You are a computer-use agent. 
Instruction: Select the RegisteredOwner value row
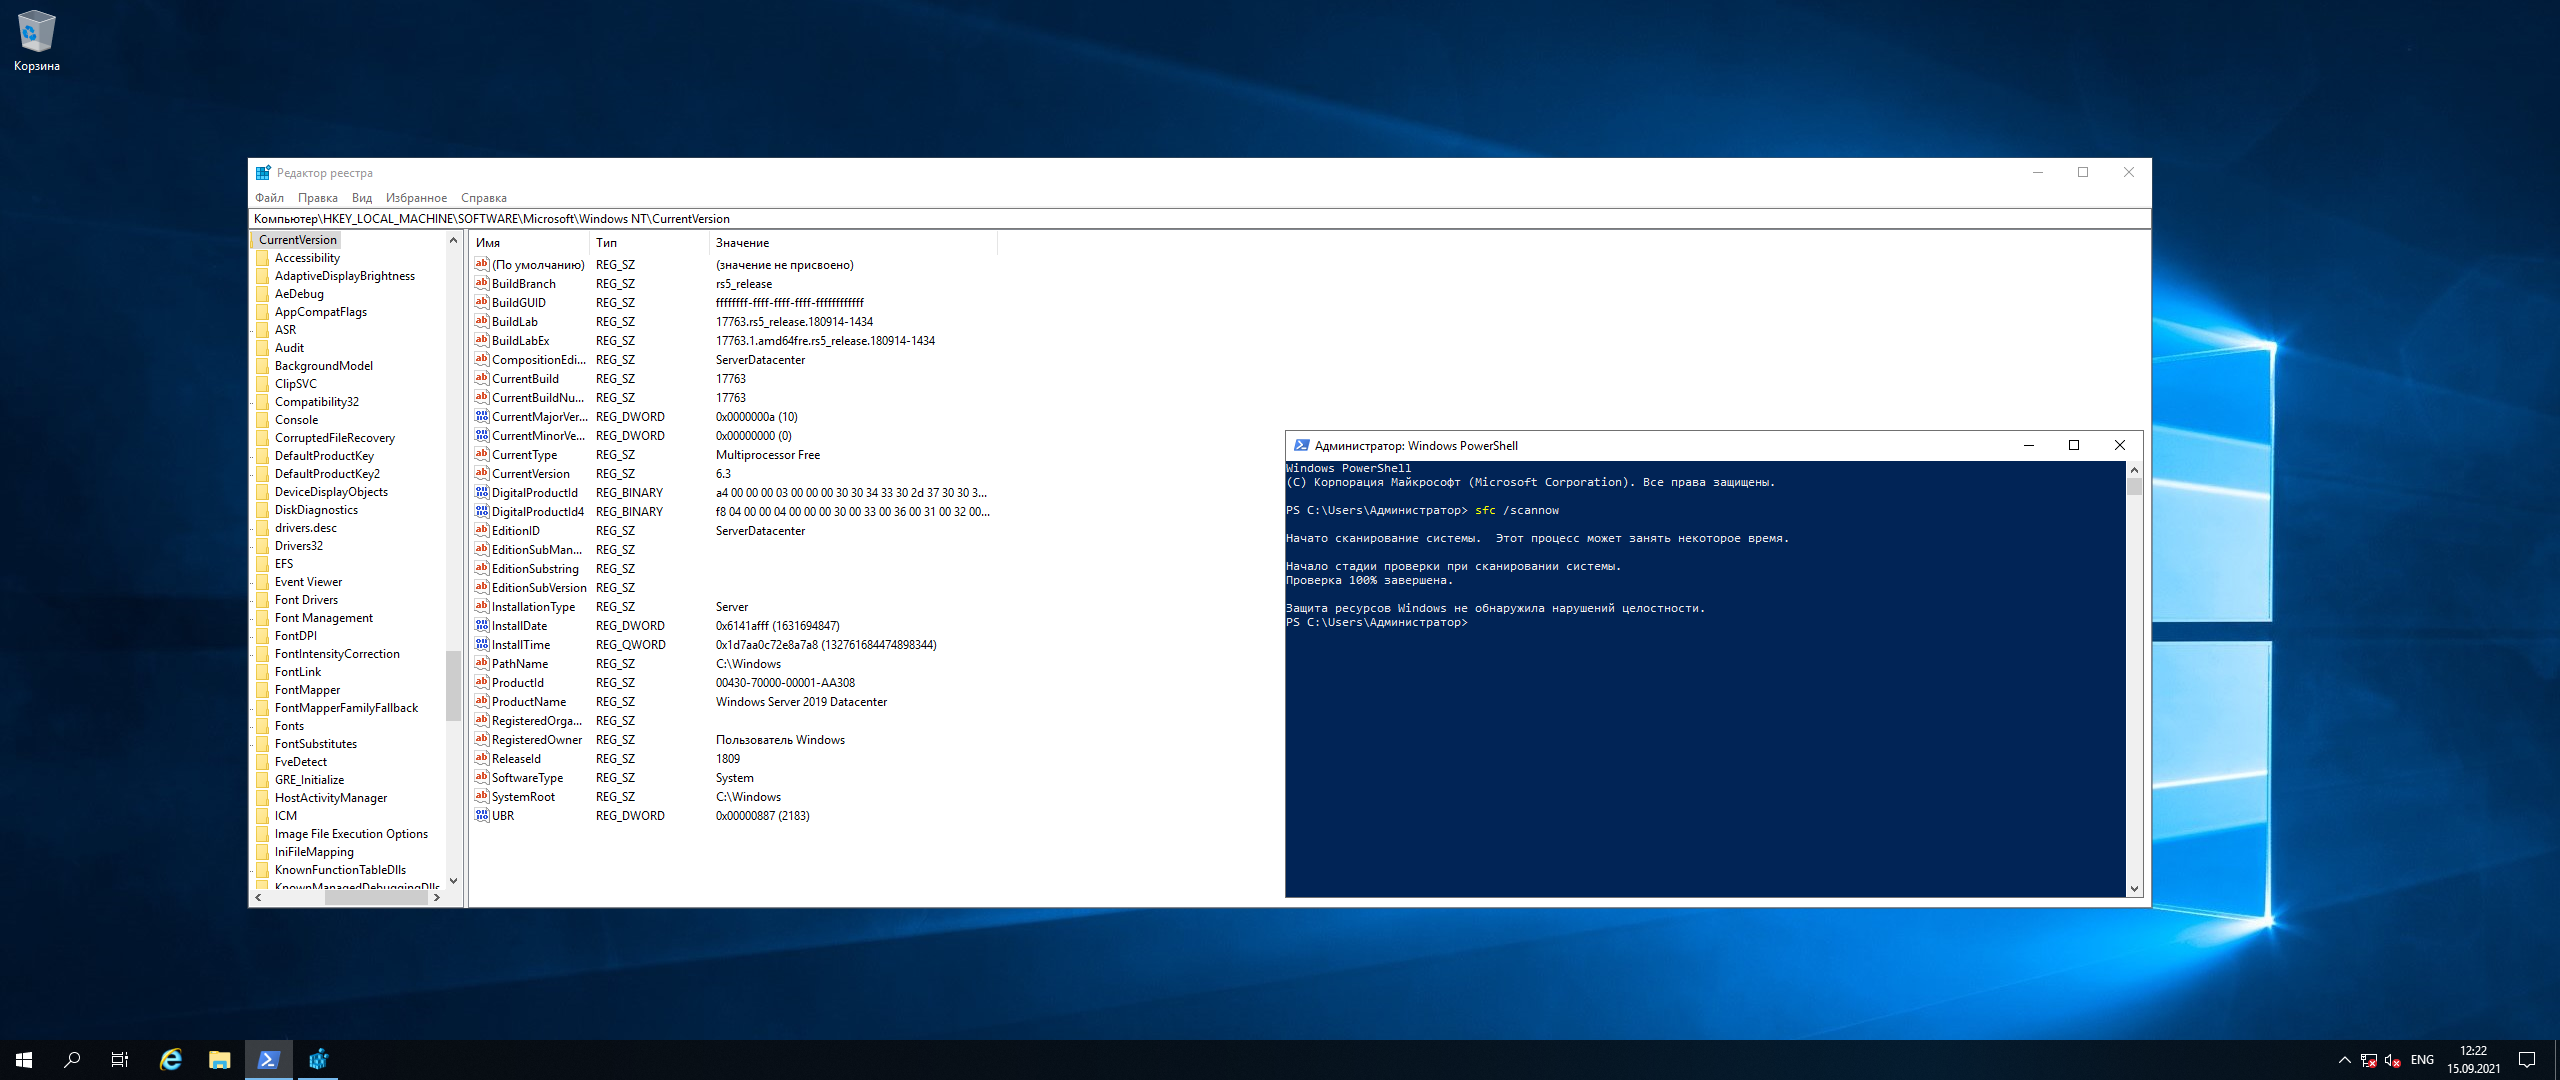pyautogui.click(x=735, y=740)
